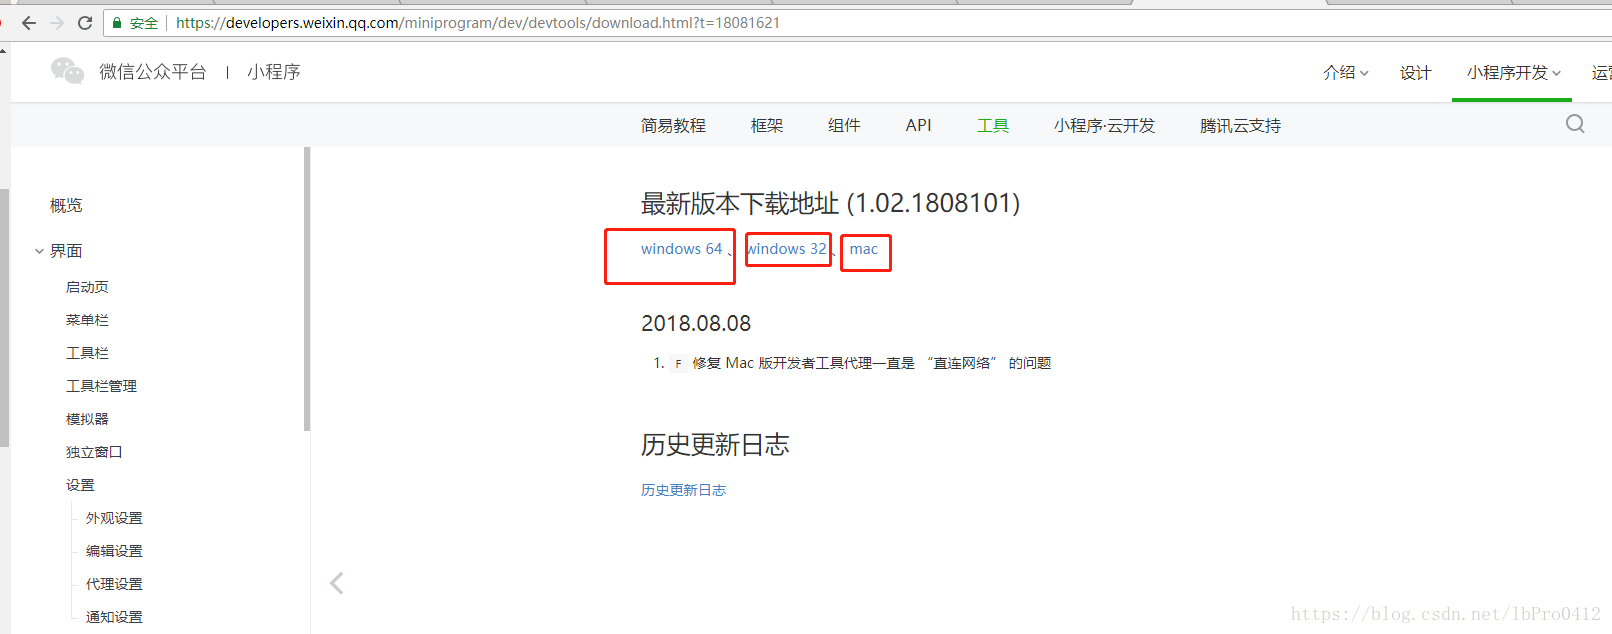Open 代理设置 sidebar item
The image size is (1612, 634).
tap(114, 584)
